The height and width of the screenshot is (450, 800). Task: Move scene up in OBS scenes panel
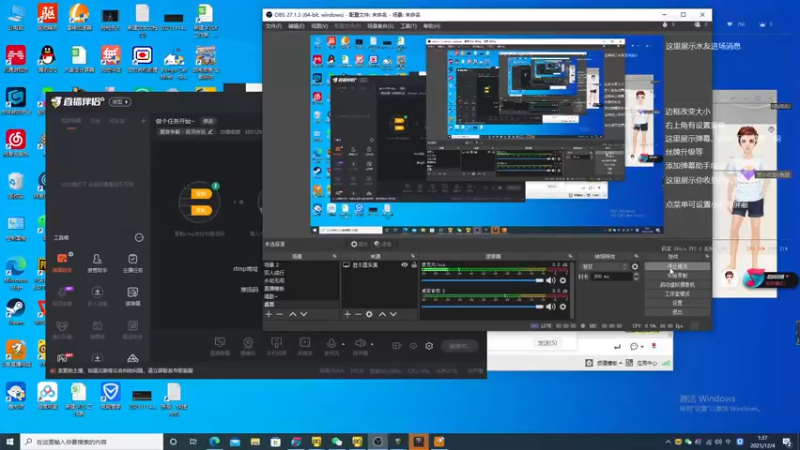293,314
